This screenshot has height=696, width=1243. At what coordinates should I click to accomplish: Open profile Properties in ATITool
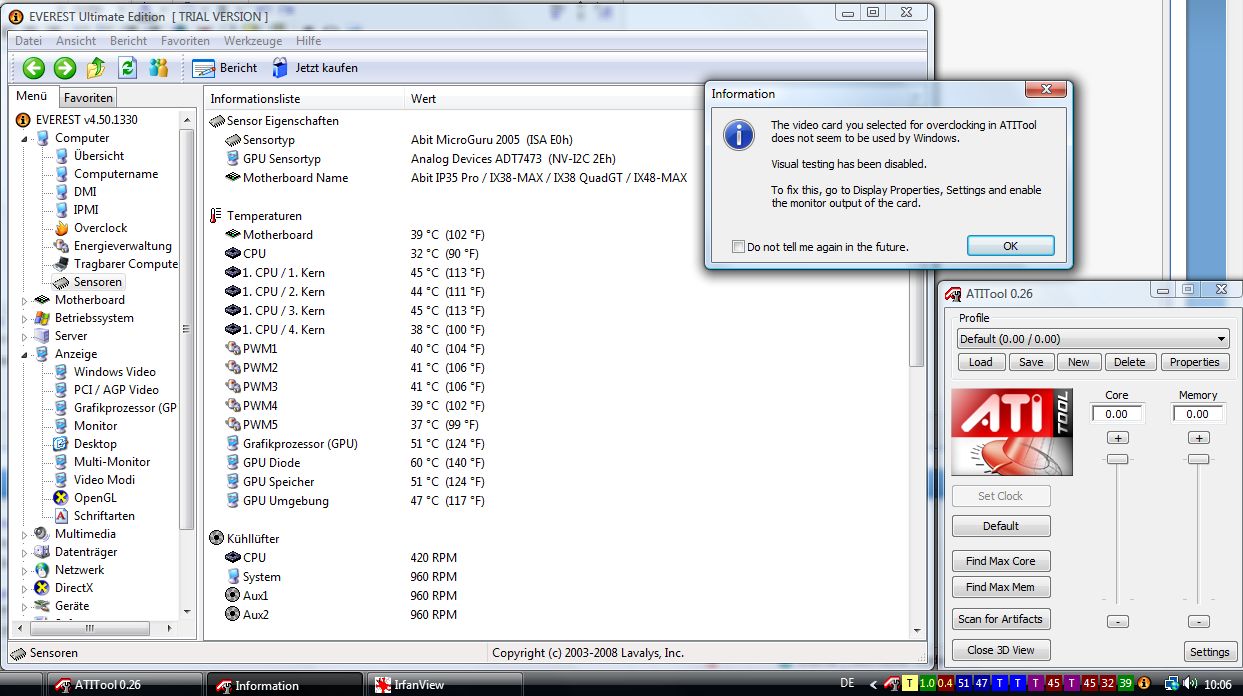click(1195, 362)
